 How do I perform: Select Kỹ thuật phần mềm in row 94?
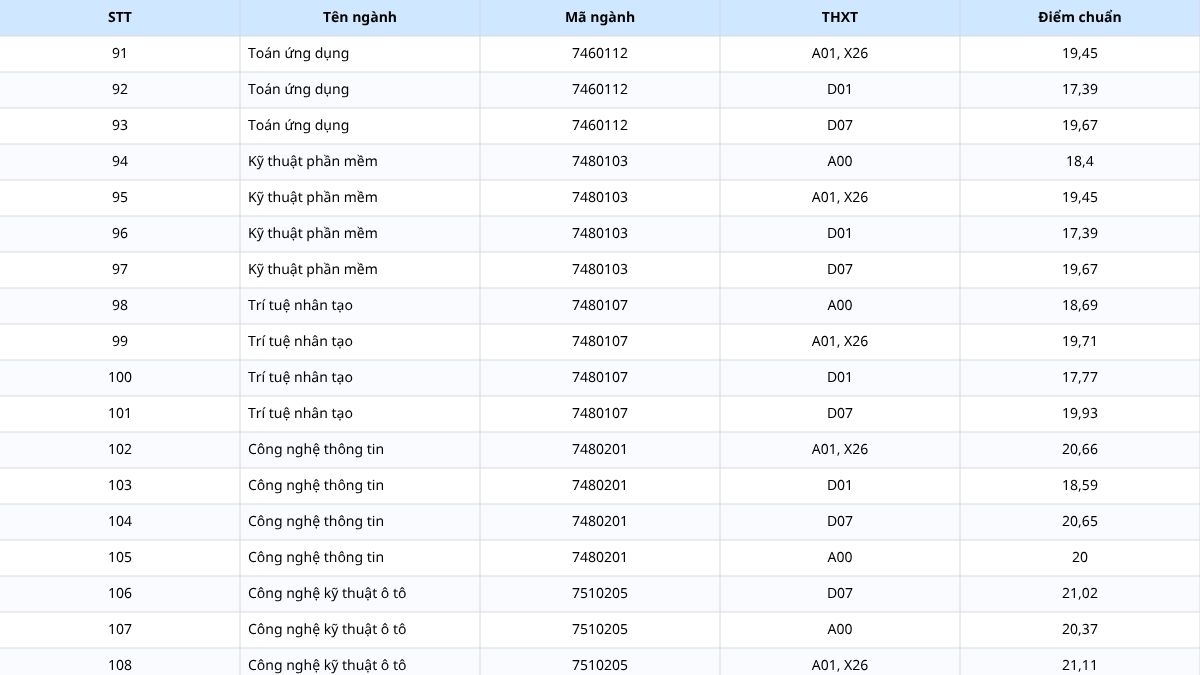pyautogui.click(x=313, y=161)
